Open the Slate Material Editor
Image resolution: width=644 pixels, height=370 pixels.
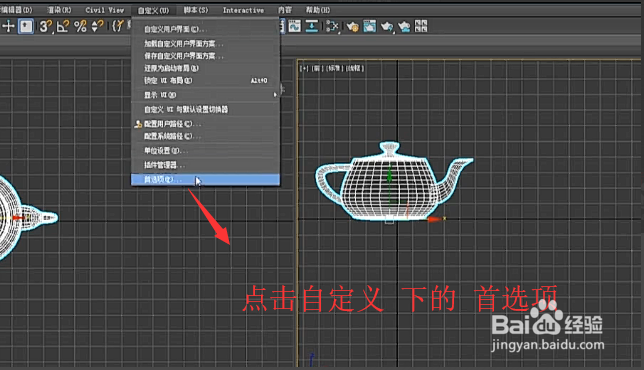pyautogui.click(x=332, y=27)
